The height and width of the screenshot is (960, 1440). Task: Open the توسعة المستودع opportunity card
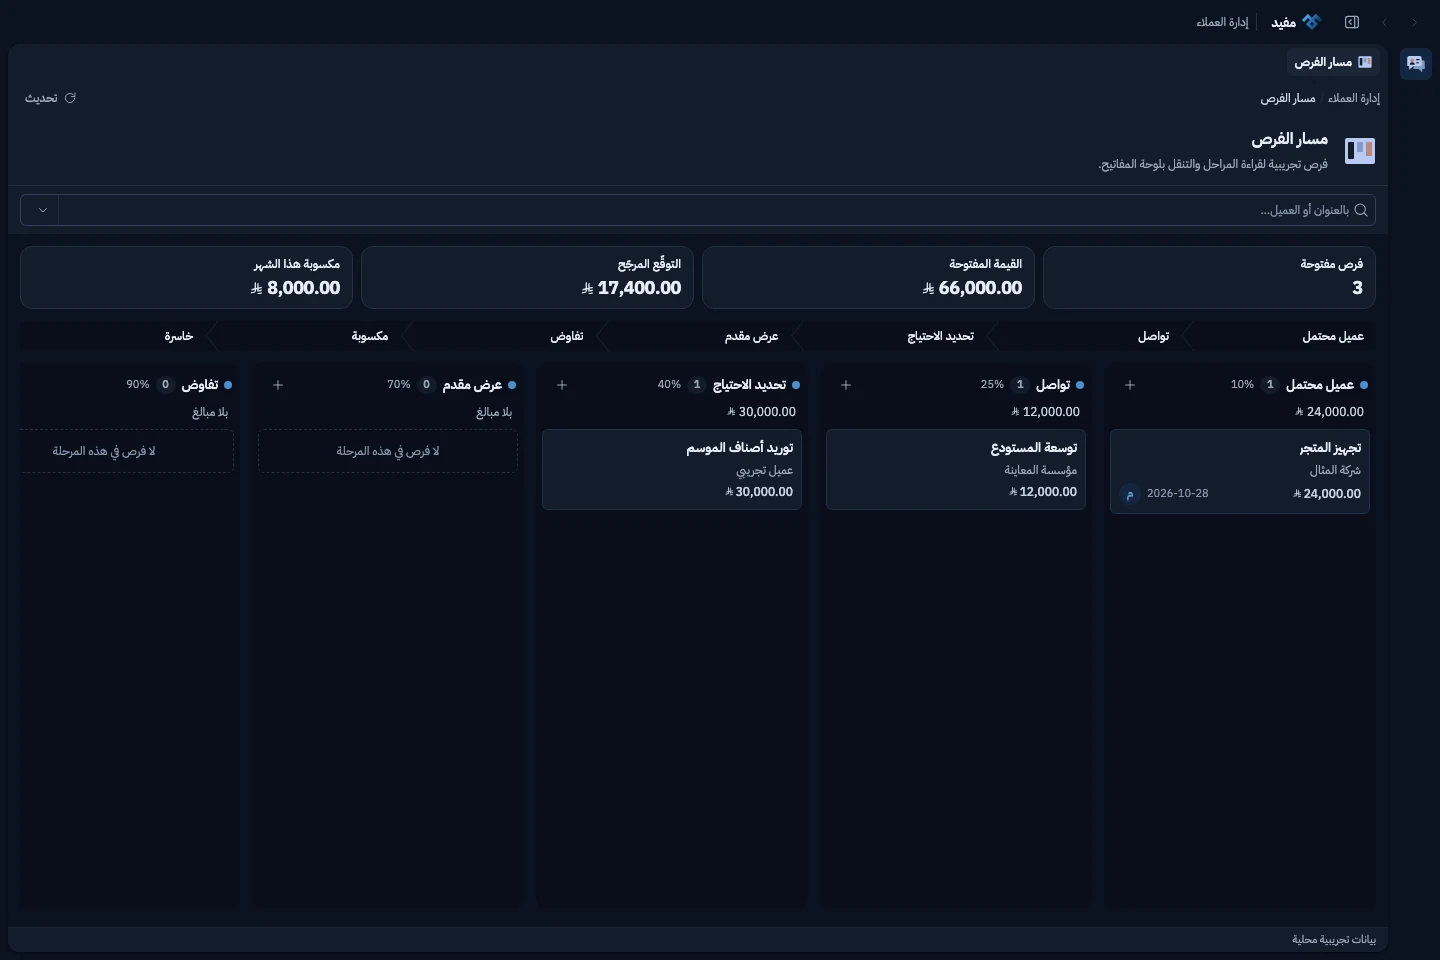pyautogui.click(x=956, y=470)
